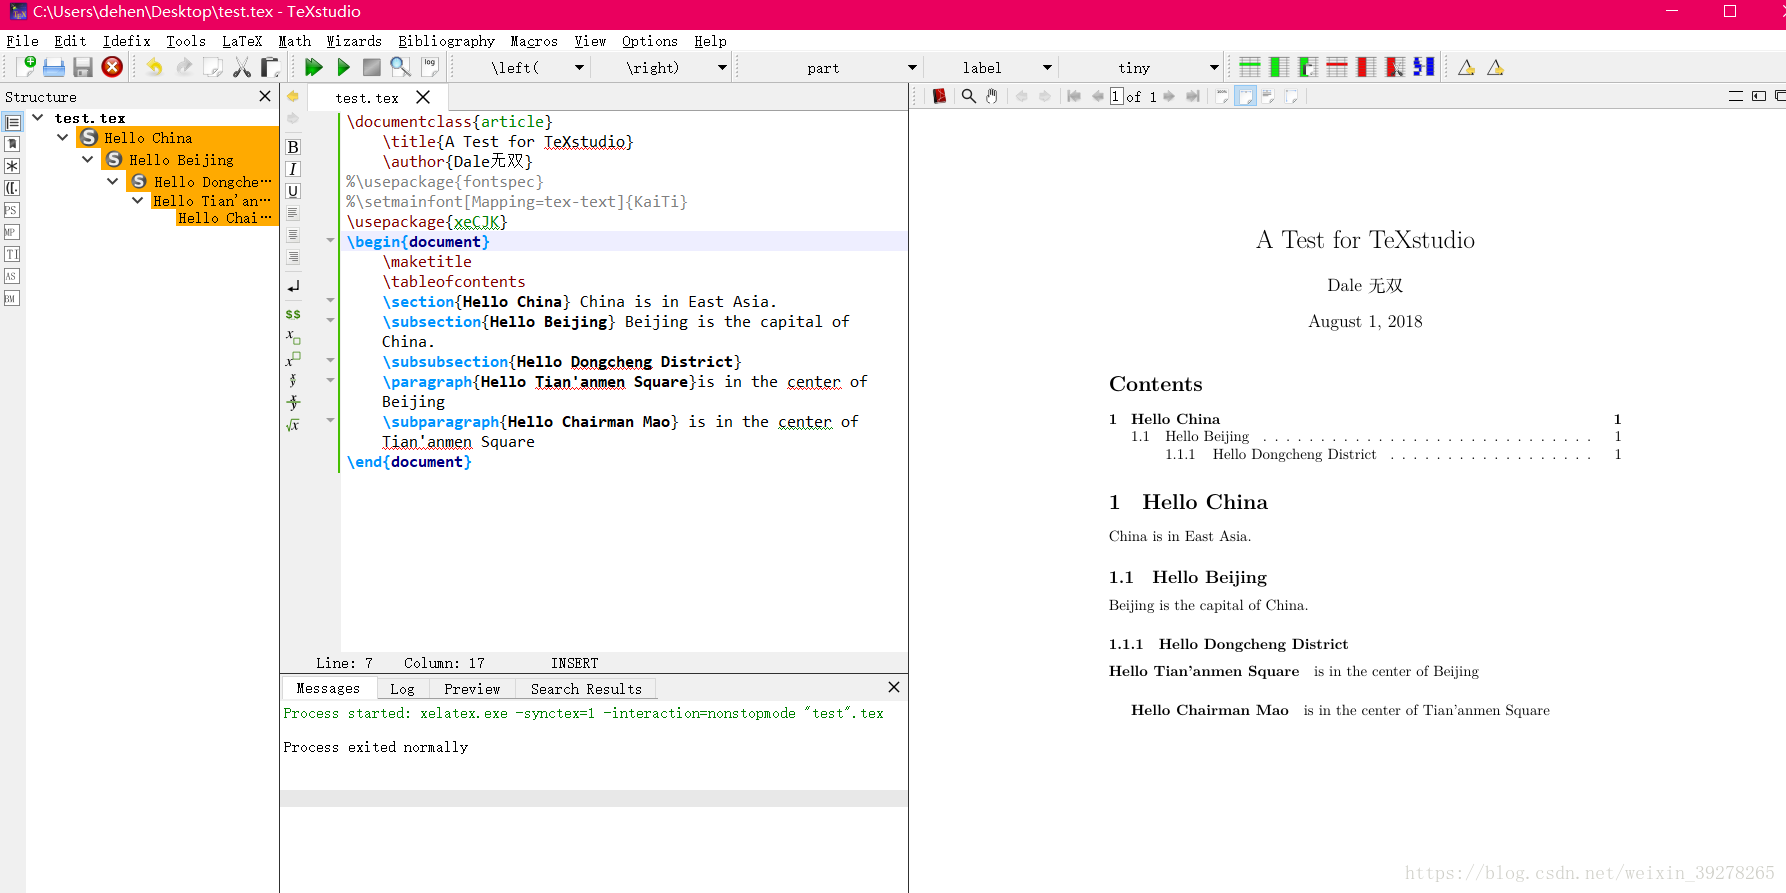This screenshot has height=893, width=1786.
Task: Insert inline math with the $$ icon
Action: tap(293, 314)
